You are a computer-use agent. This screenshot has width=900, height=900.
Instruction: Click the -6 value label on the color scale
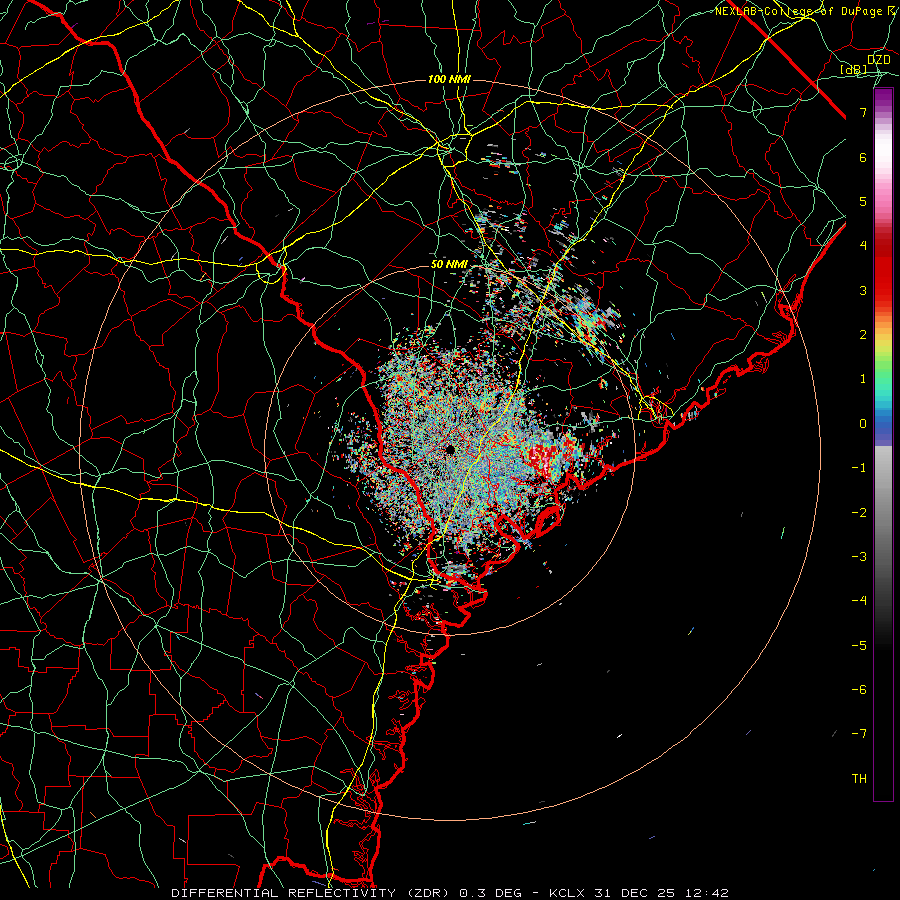pyautogui.click(x=859, y=689)
